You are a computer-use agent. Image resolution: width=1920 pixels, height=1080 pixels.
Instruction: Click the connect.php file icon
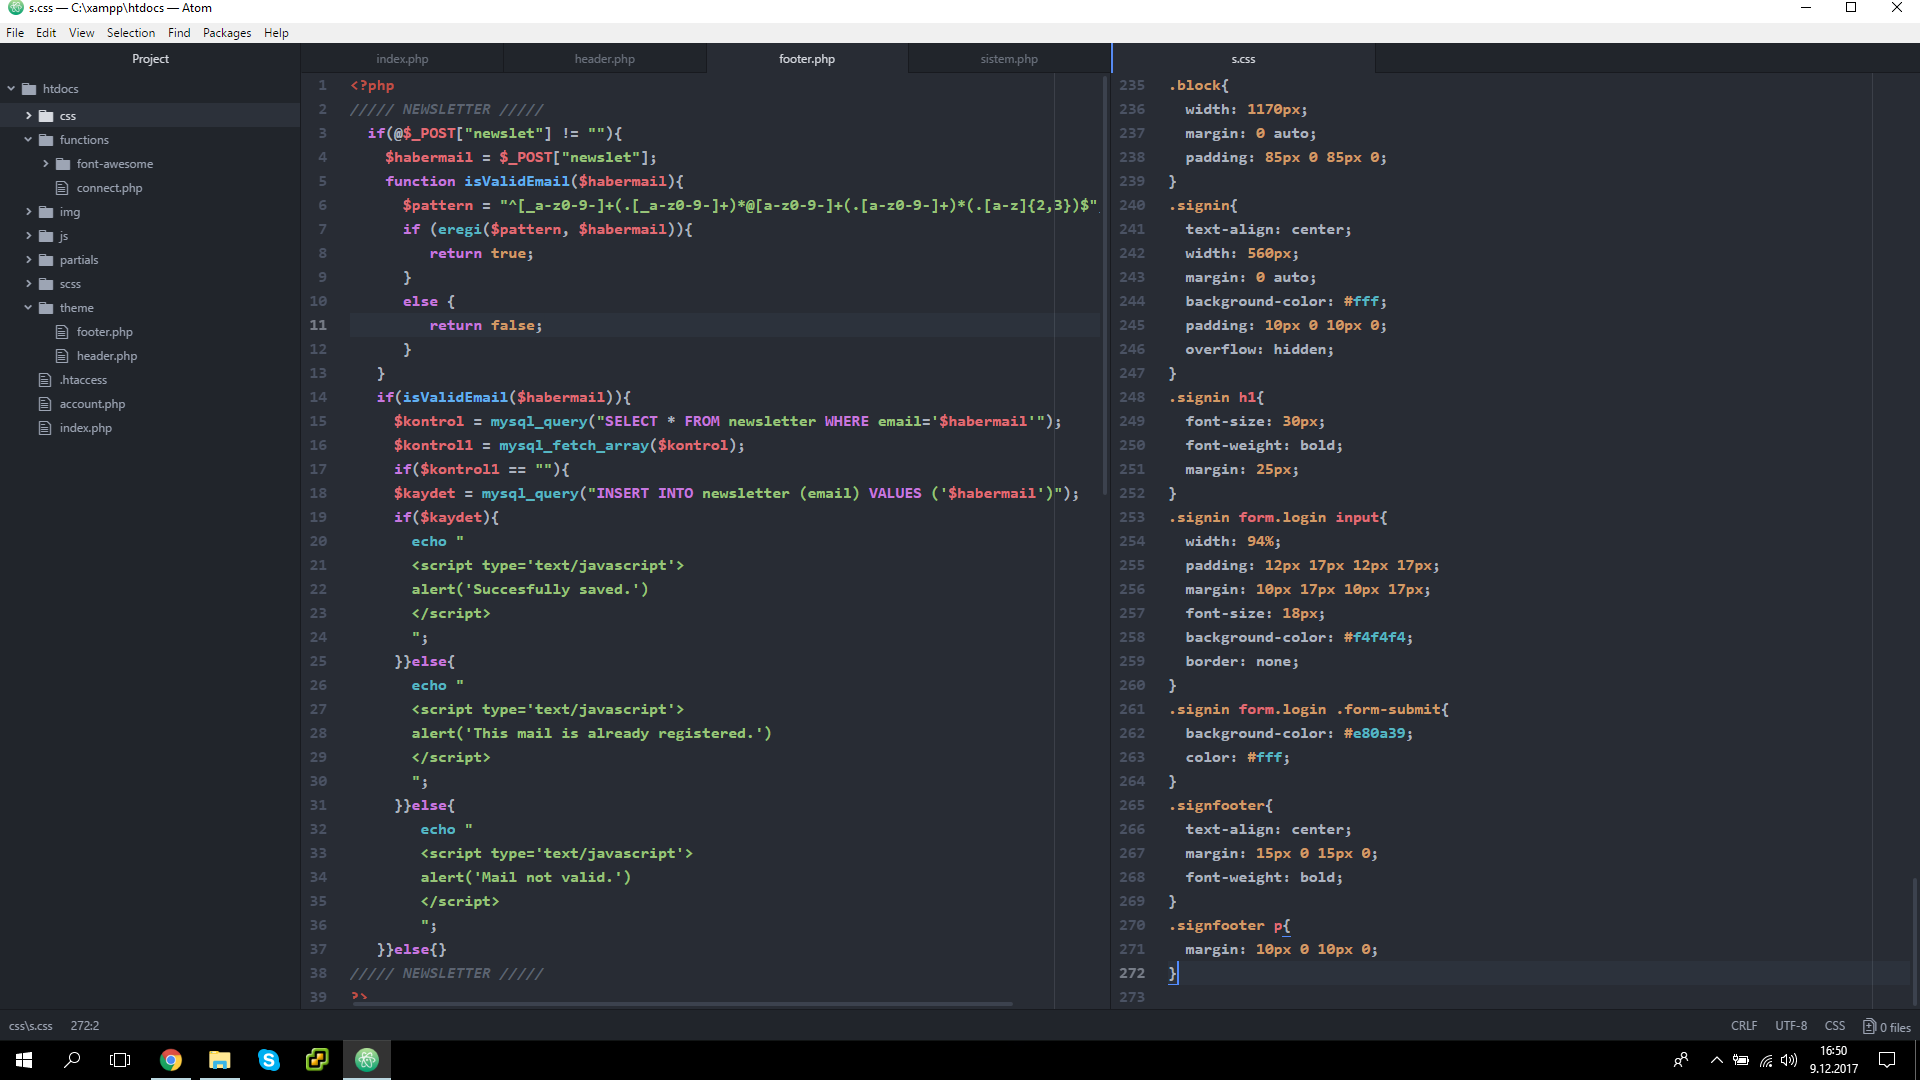62,188
